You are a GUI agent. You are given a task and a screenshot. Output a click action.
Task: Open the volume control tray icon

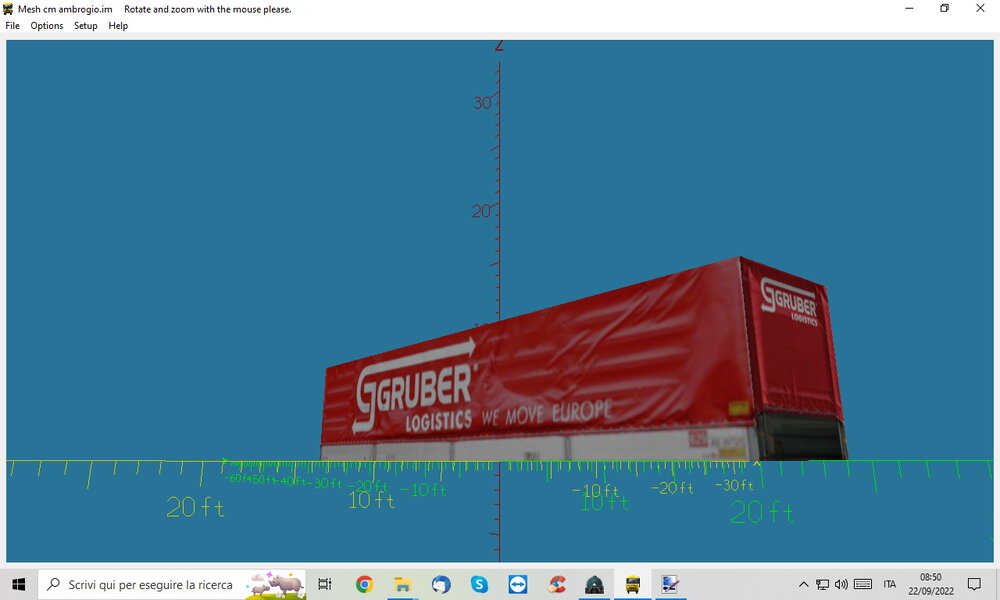(x=841, y=584)
